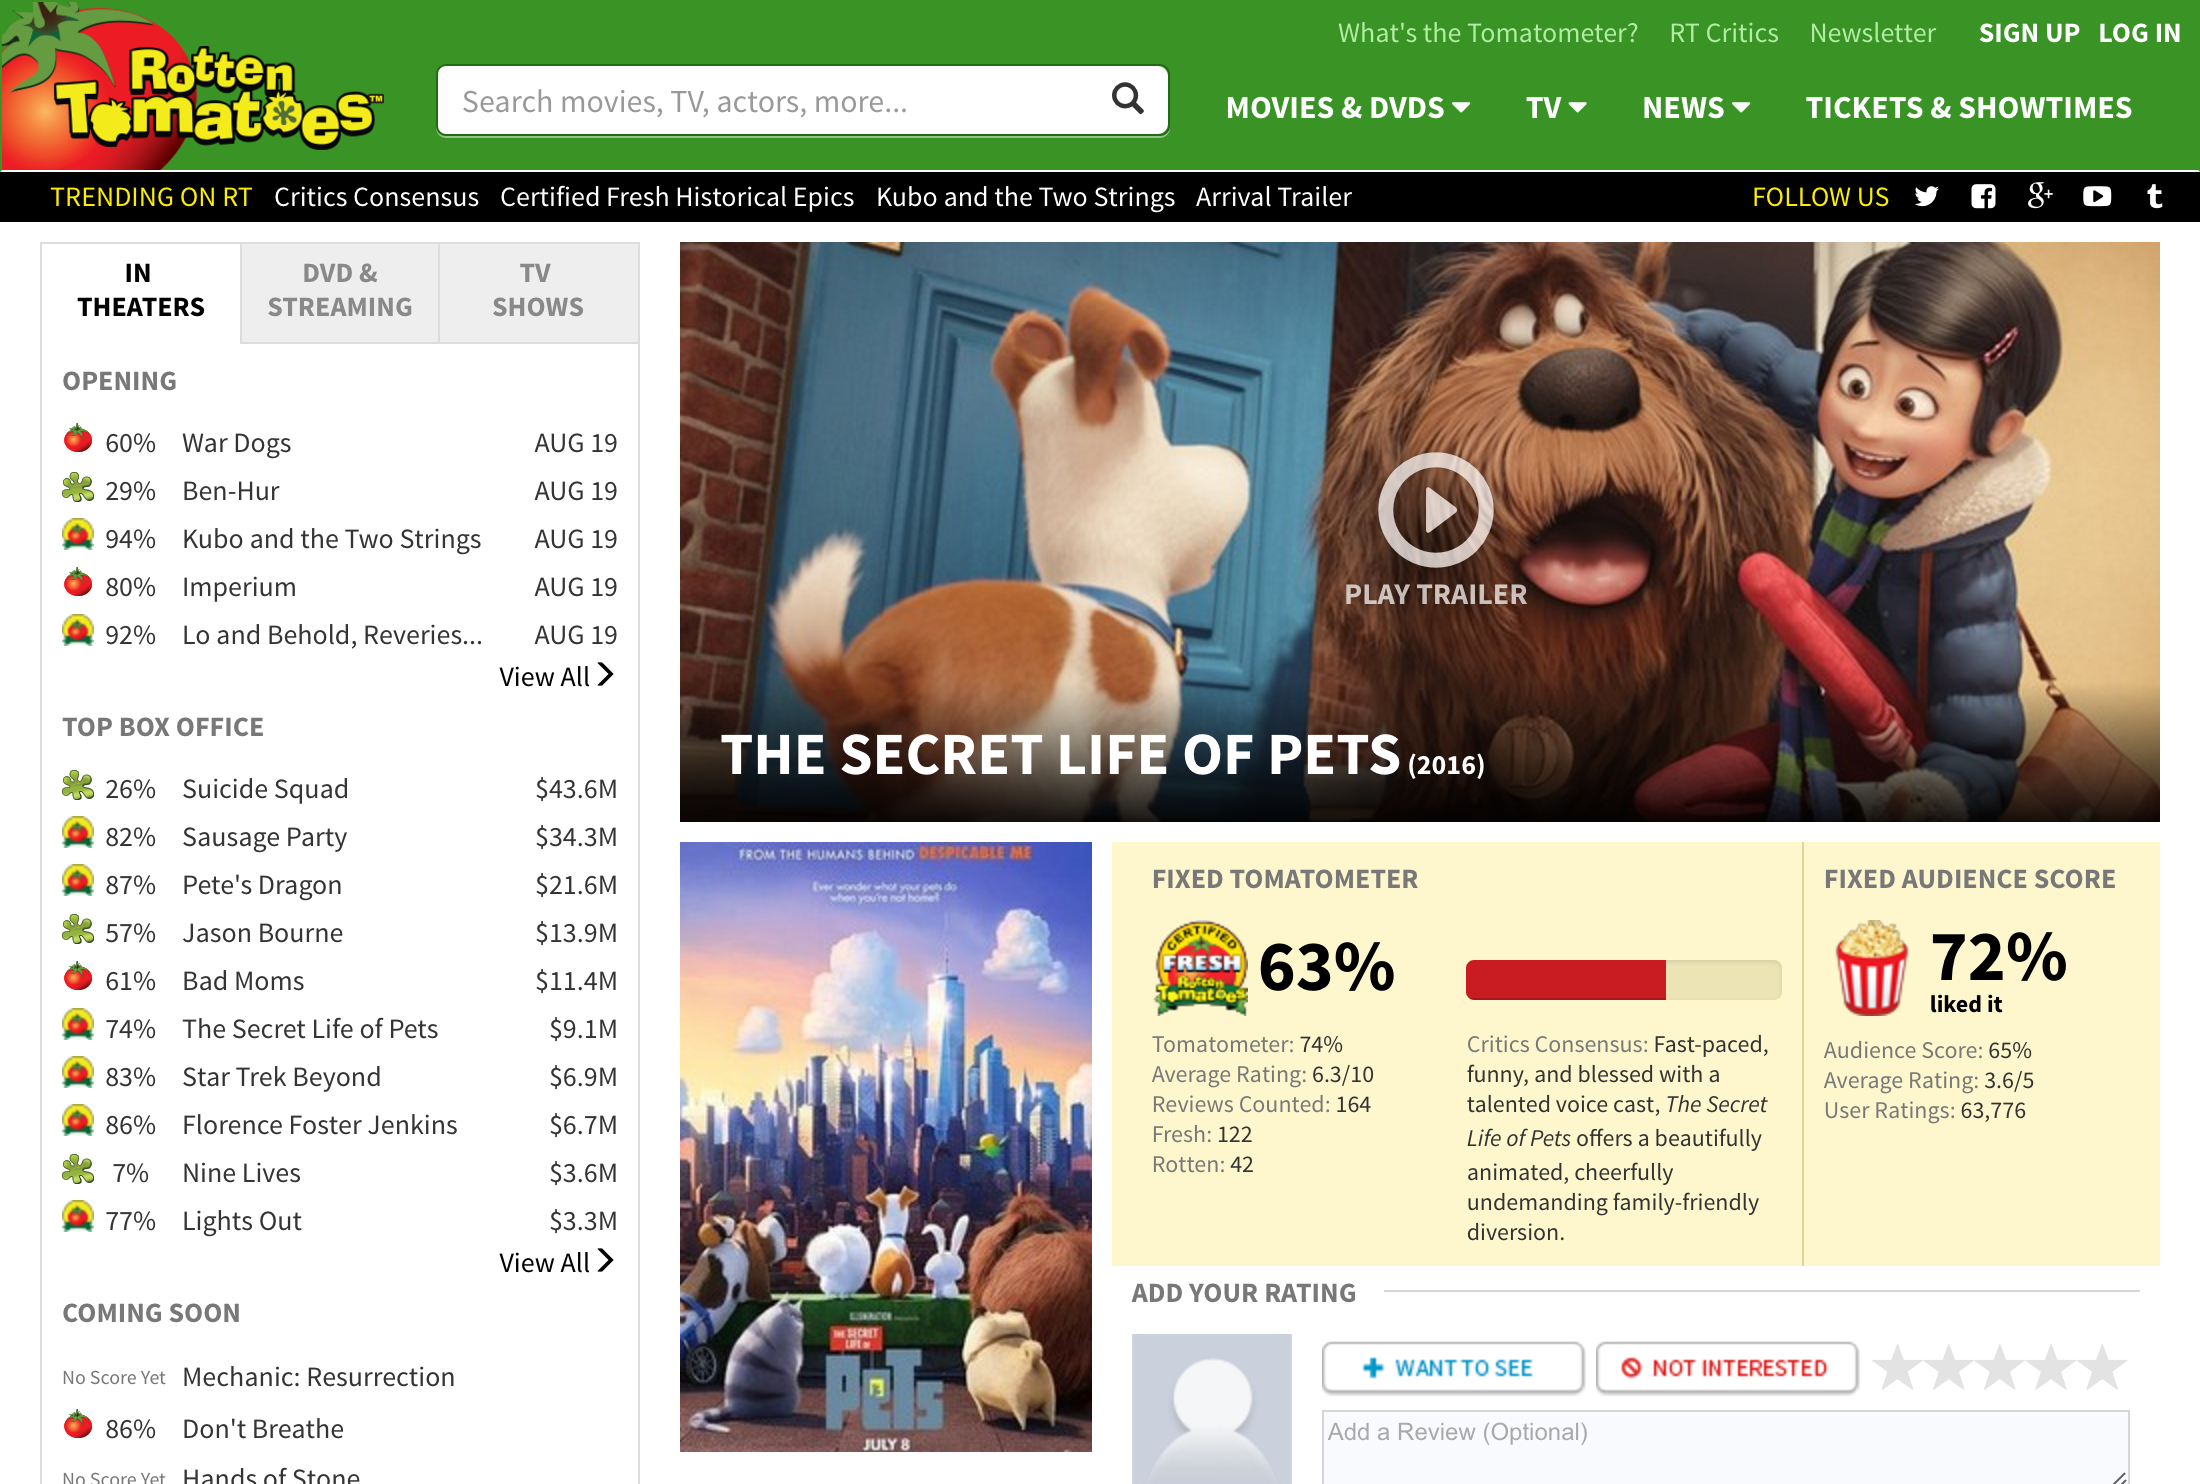Screen dimensions: 2200x1484
Task: Toggle the Not Interested button
Action: [x=1726, y=1367]
